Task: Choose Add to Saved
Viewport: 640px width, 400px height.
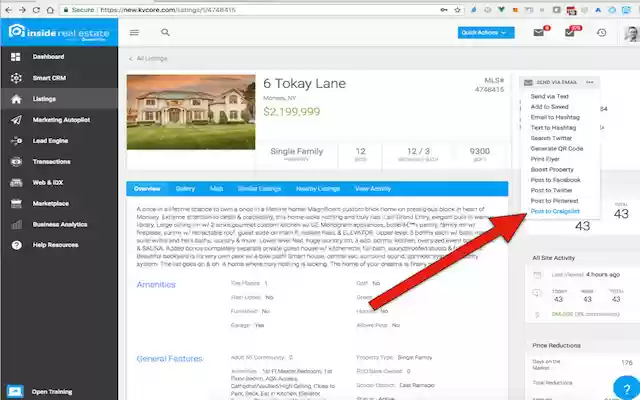Action: point(549,107)
